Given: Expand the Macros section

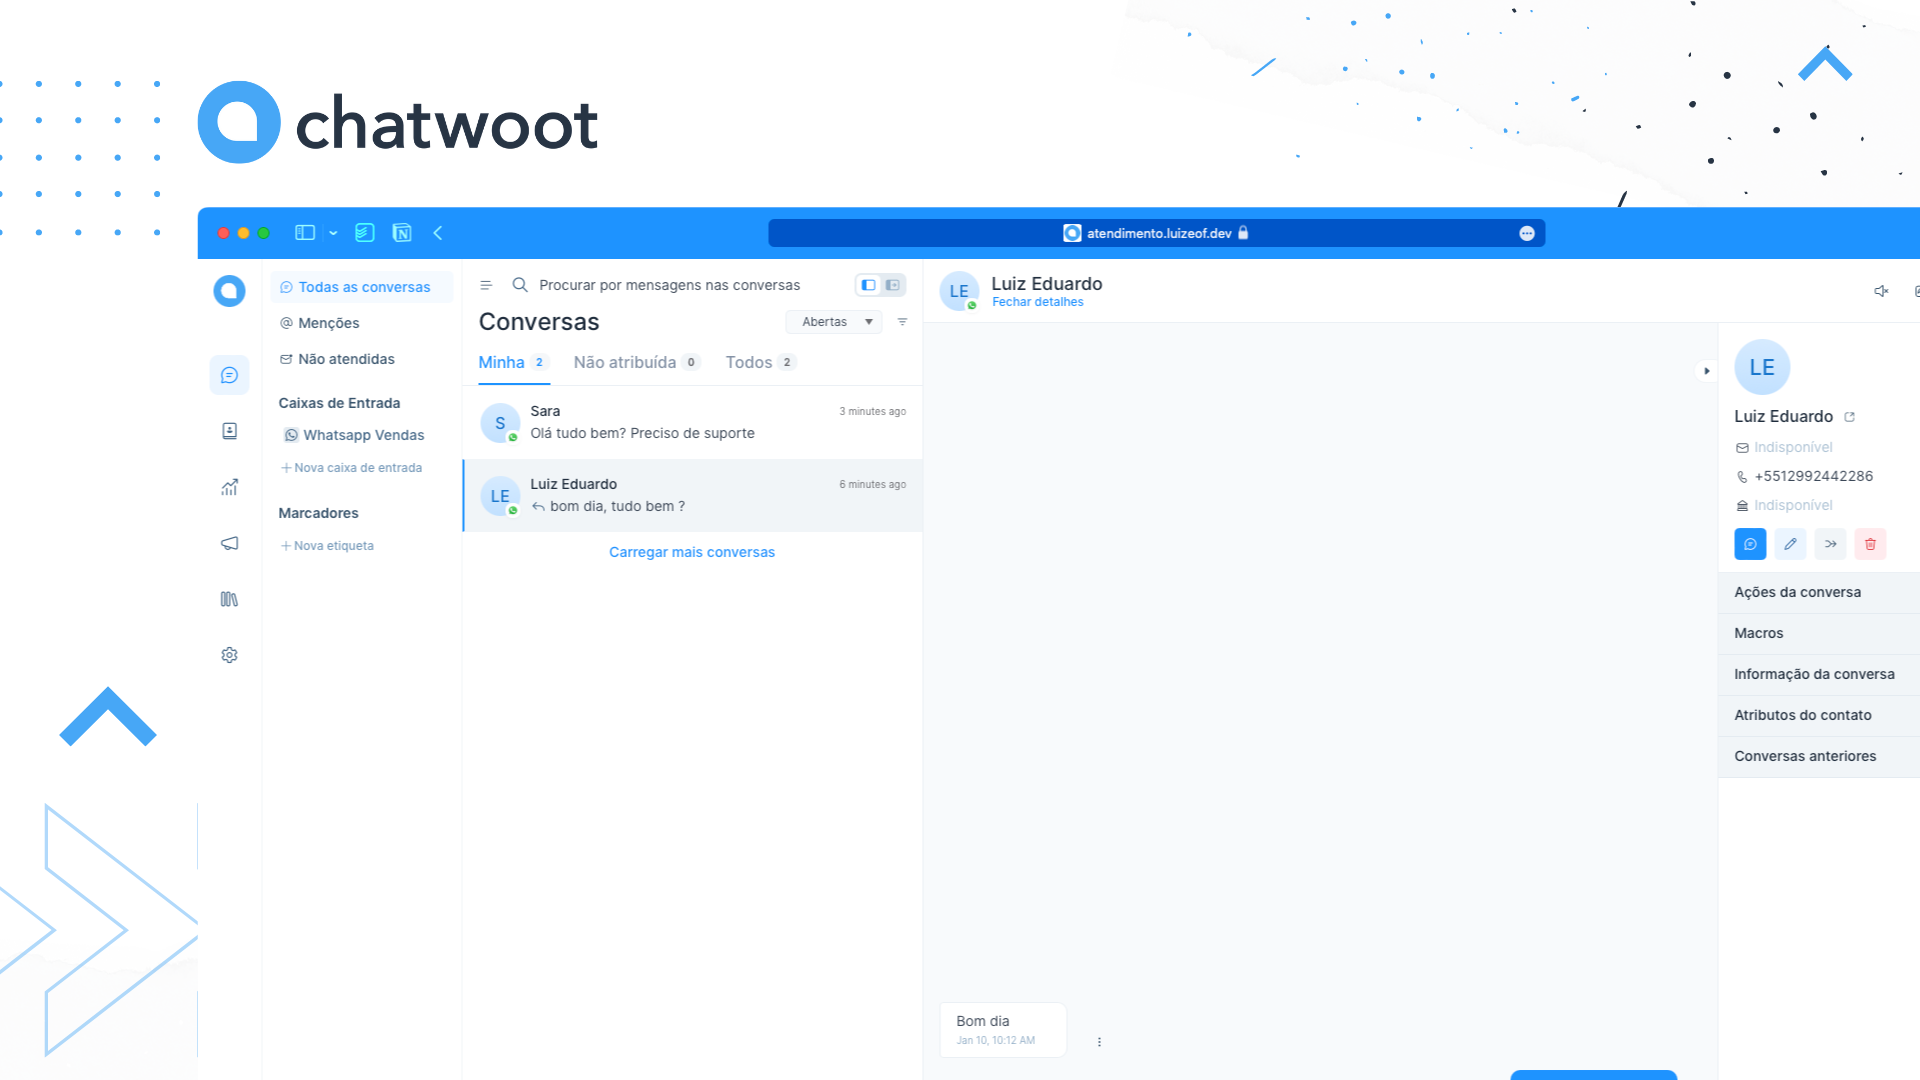Looking at the screenshot, I should pos(1819,633).
